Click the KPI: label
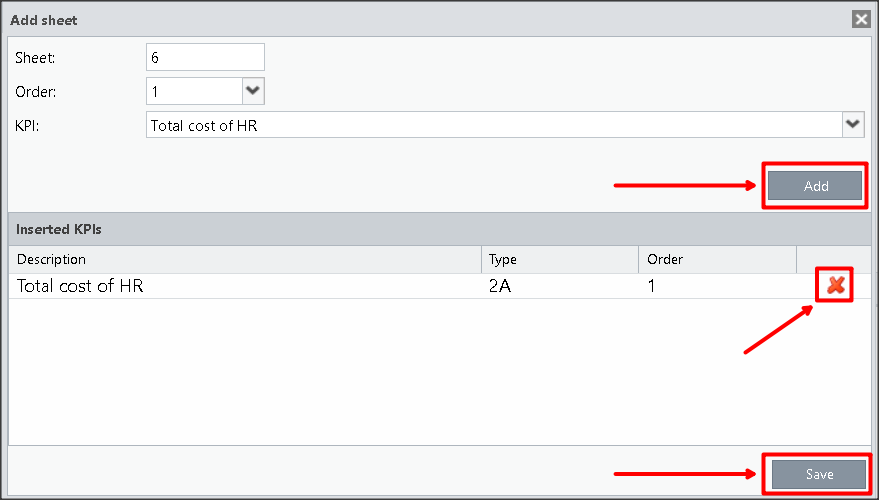879x500 pixels. (x=27, y=125)
